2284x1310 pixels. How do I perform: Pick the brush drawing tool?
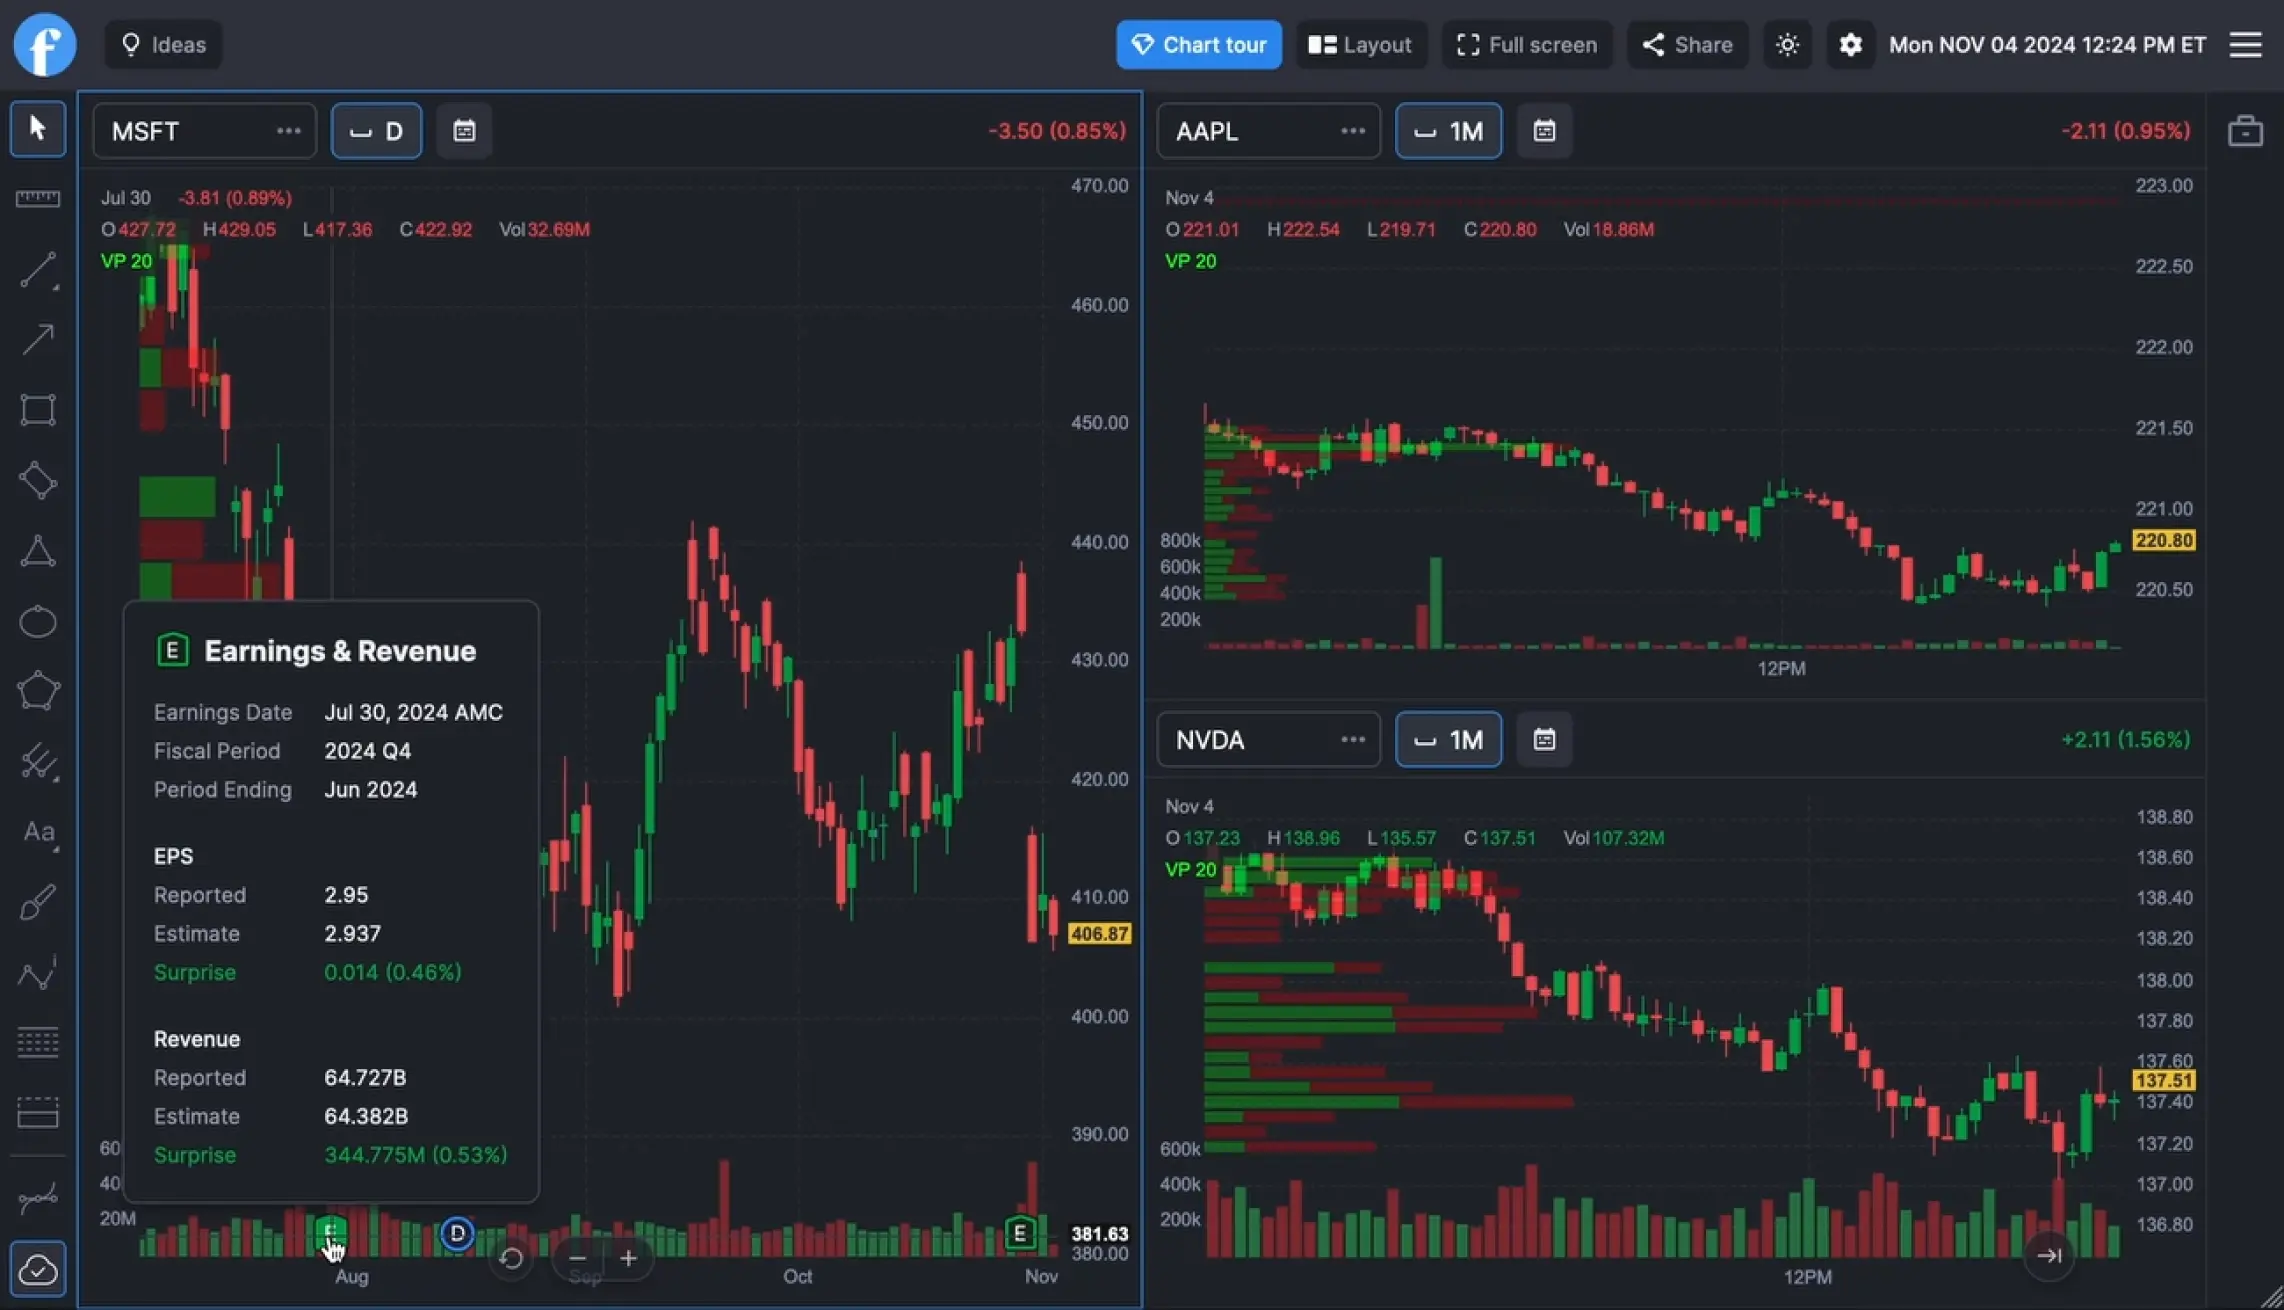(37, 901)
